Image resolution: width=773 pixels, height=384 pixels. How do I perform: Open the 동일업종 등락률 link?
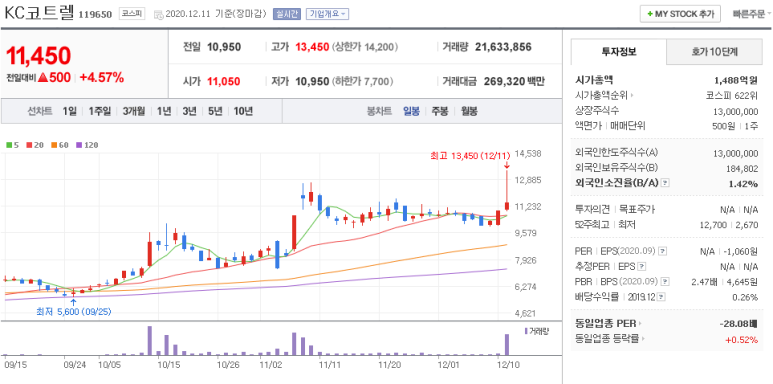coord(611,339)
